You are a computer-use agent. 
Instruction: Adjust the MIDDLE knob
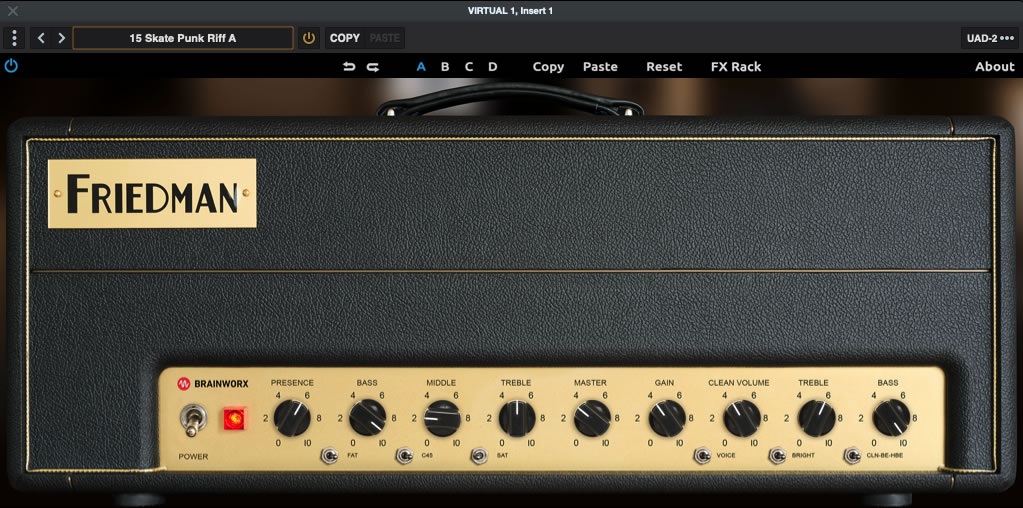point(442,418)
